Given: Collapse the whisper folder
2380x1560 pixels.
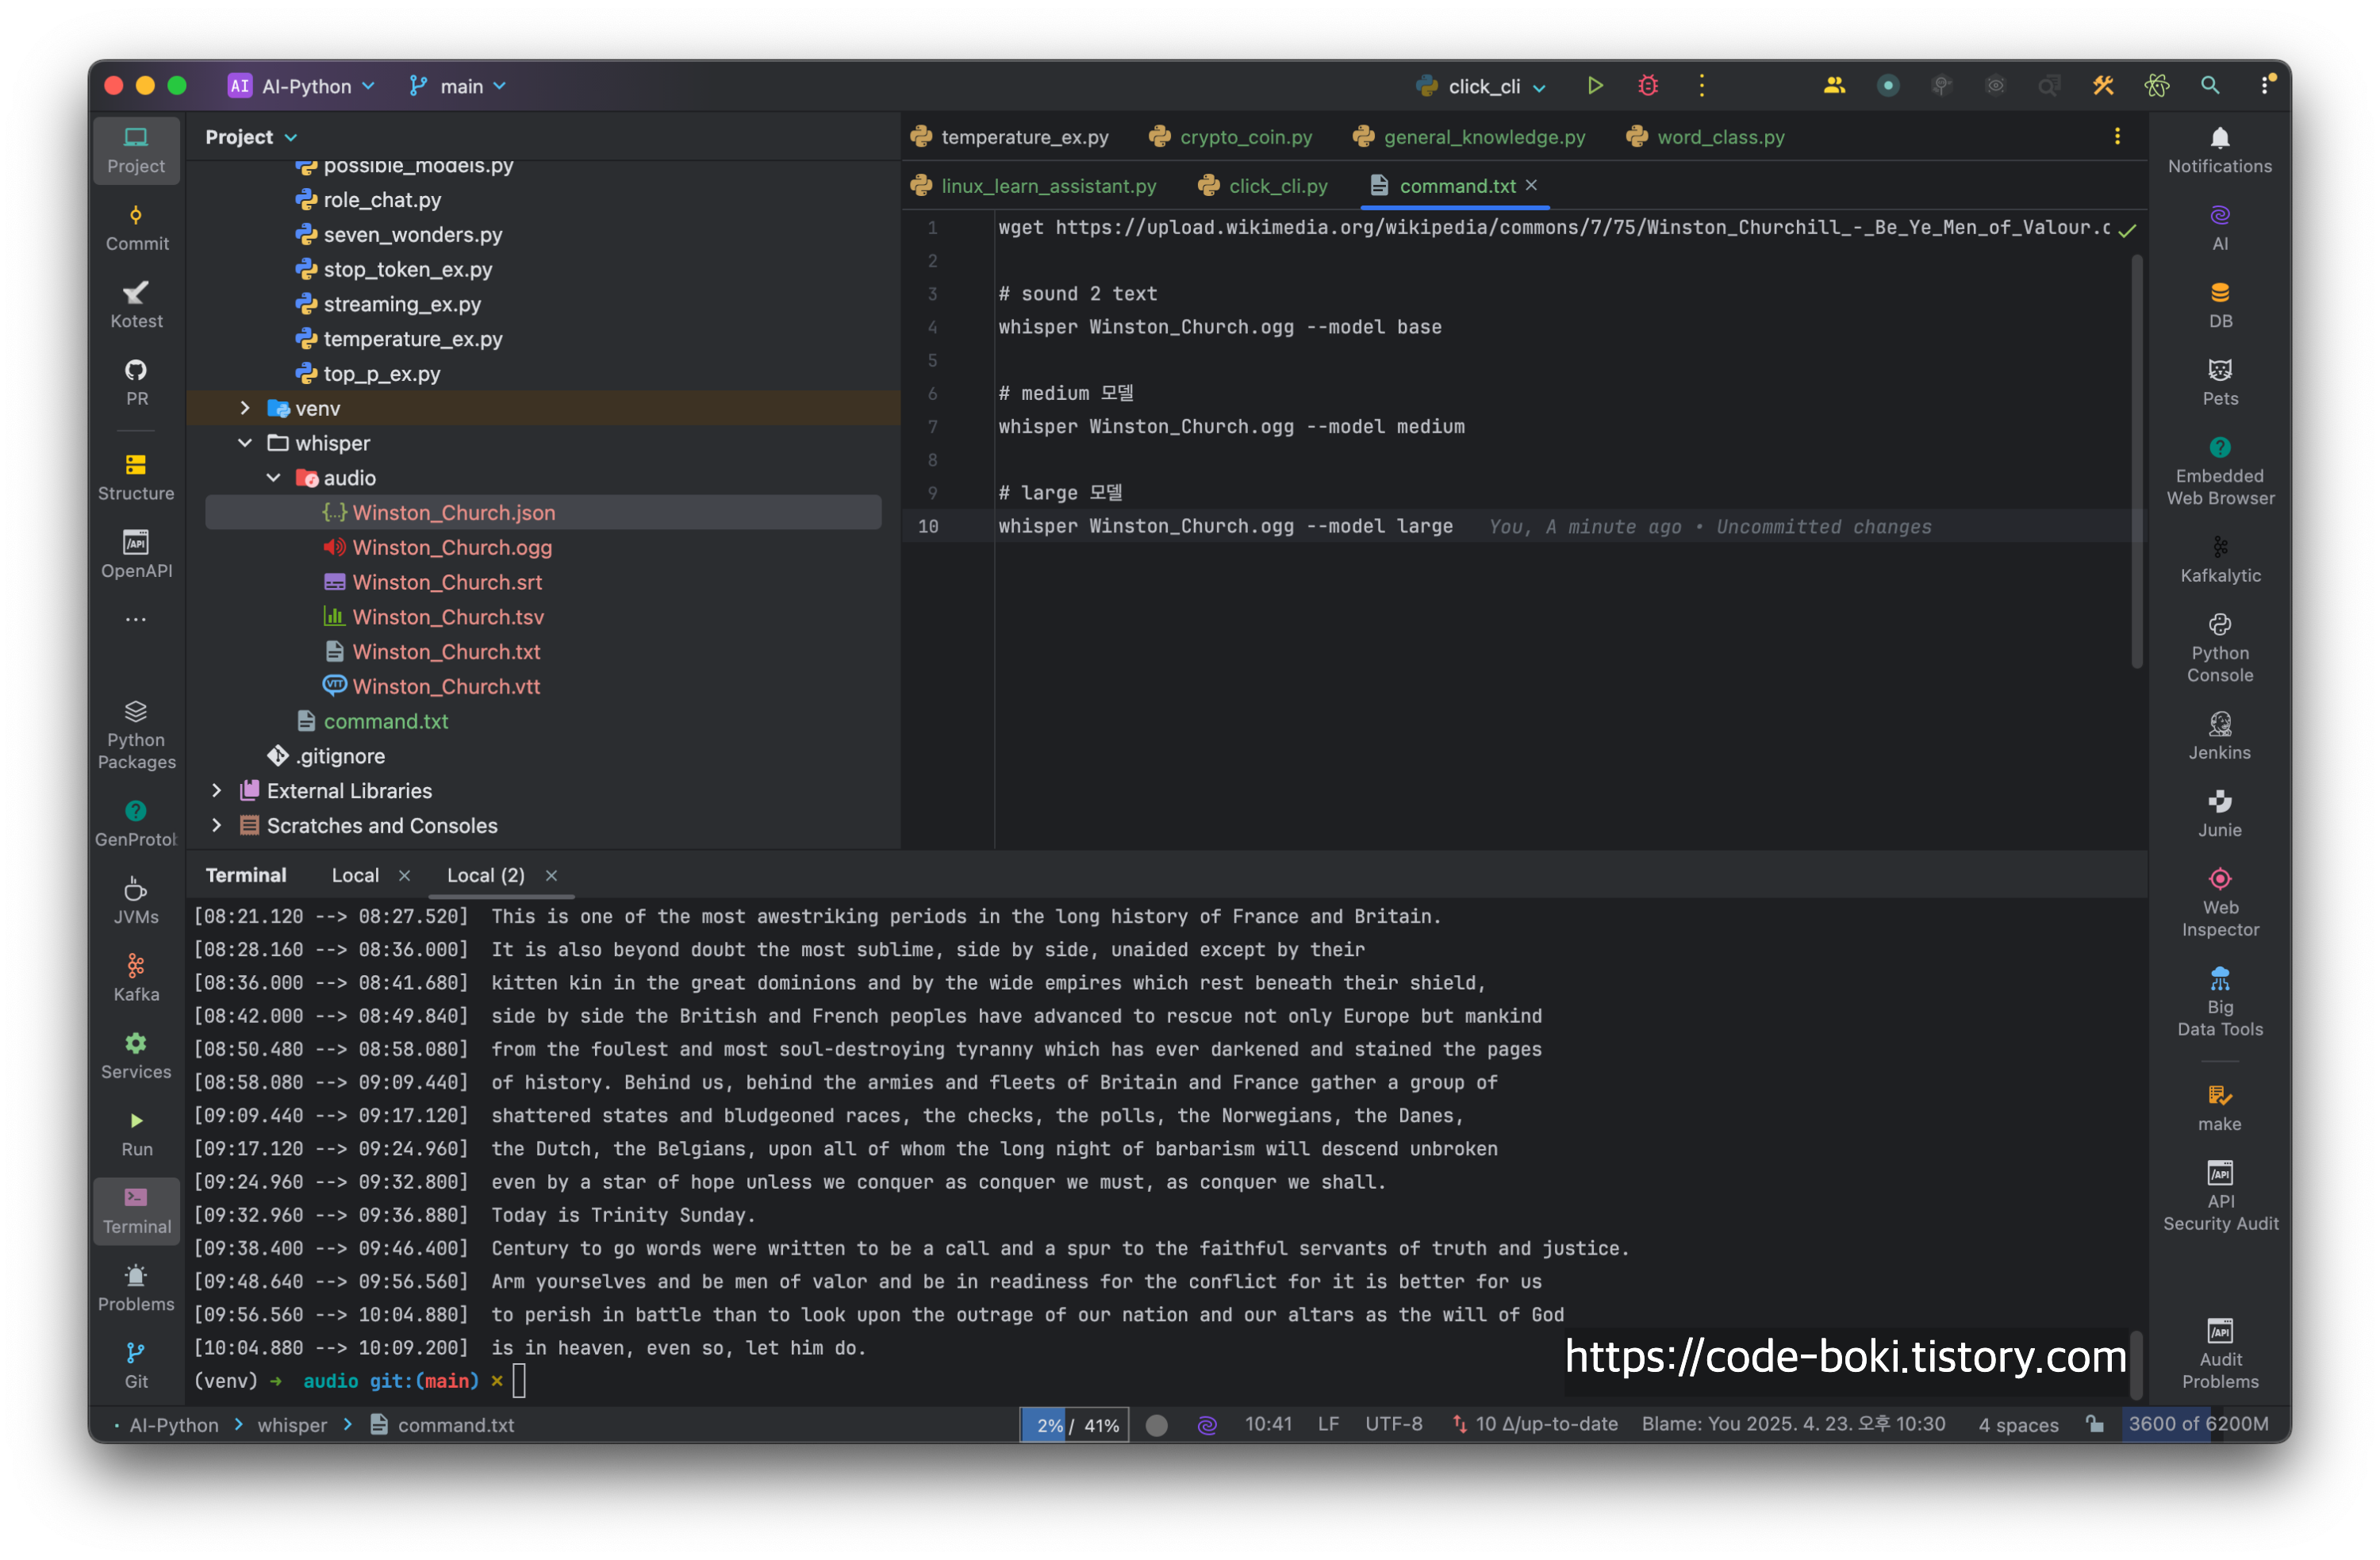Looking at the screenshot, I should 245,443.
